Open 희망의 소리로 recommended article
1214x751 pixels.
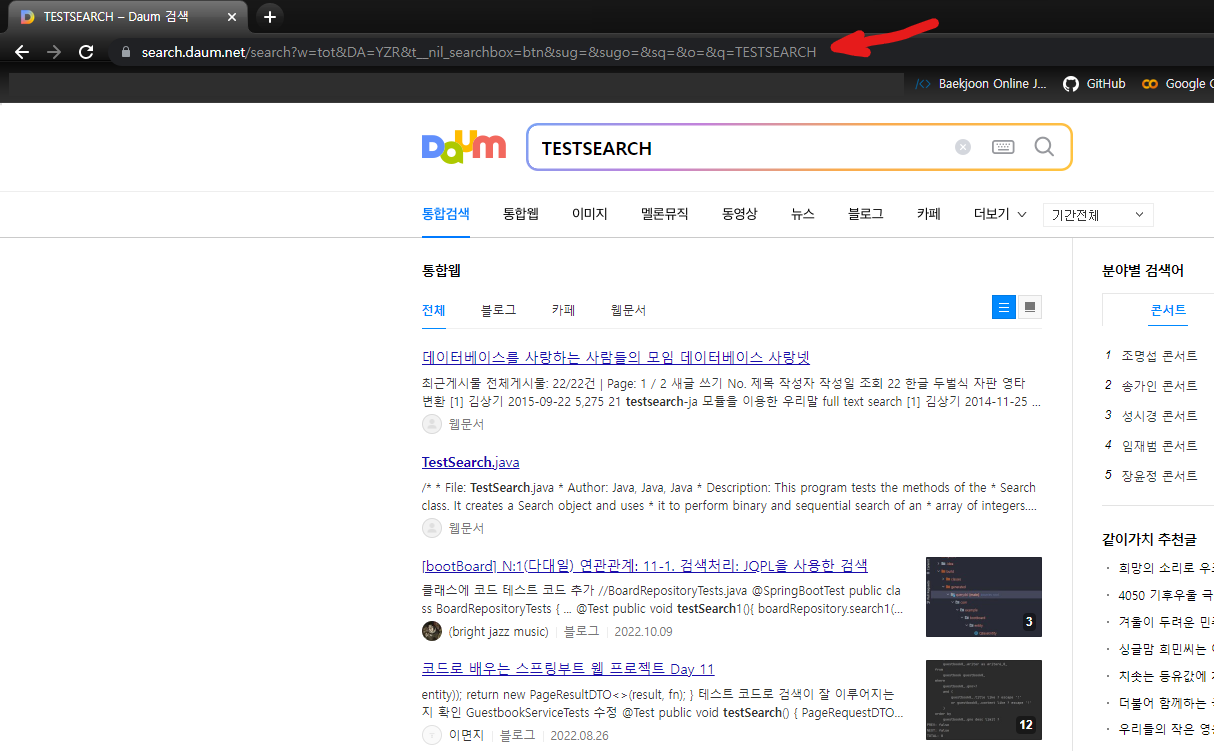pyautogui.click(x=1166, y=568)
